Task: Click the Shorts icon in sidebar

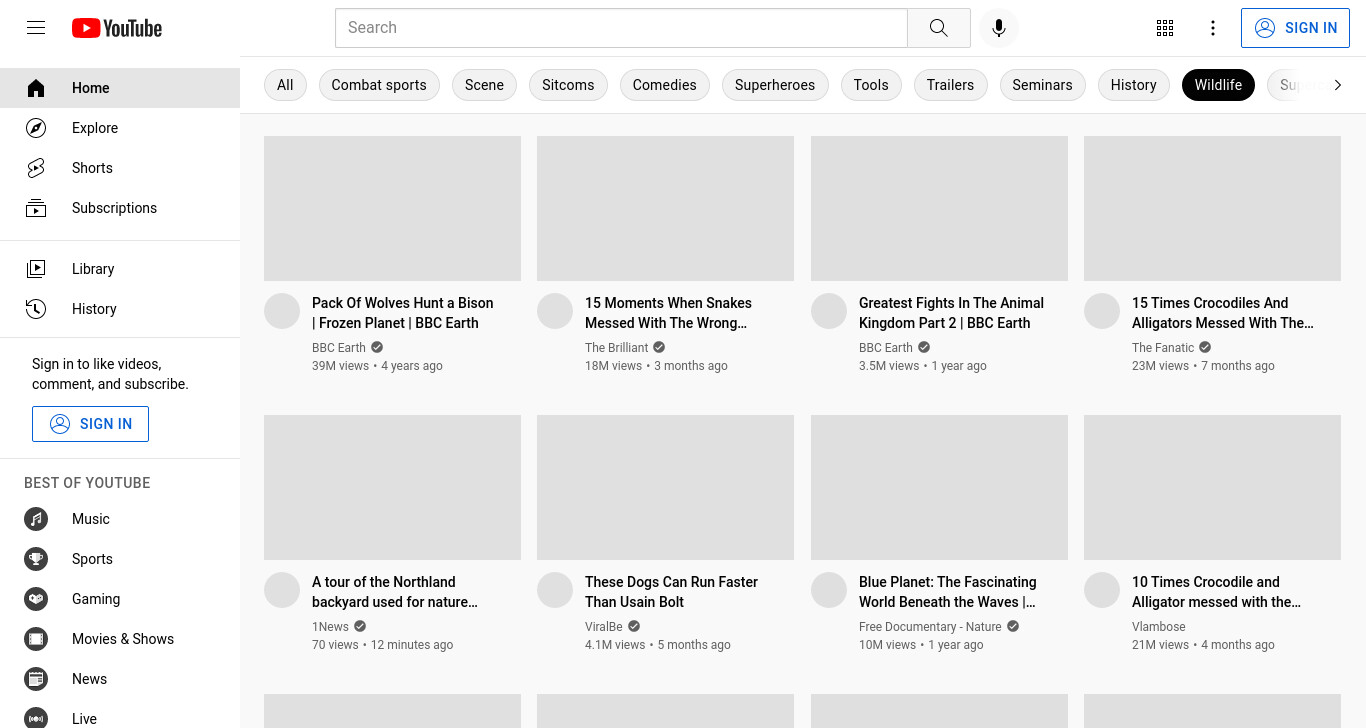Action: pos(36,168)
